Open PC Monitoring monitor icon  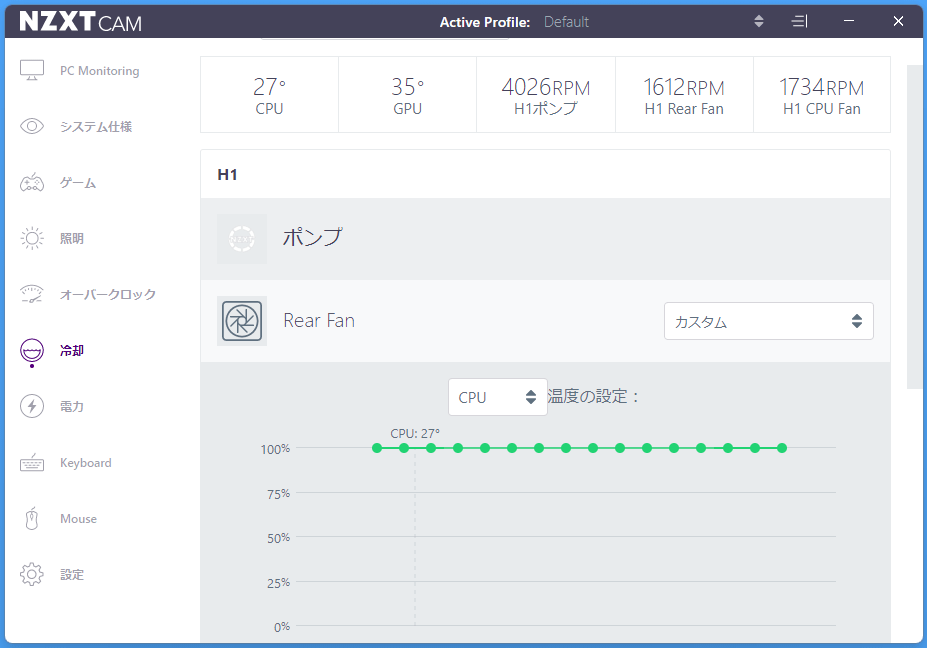pos(32,70)
